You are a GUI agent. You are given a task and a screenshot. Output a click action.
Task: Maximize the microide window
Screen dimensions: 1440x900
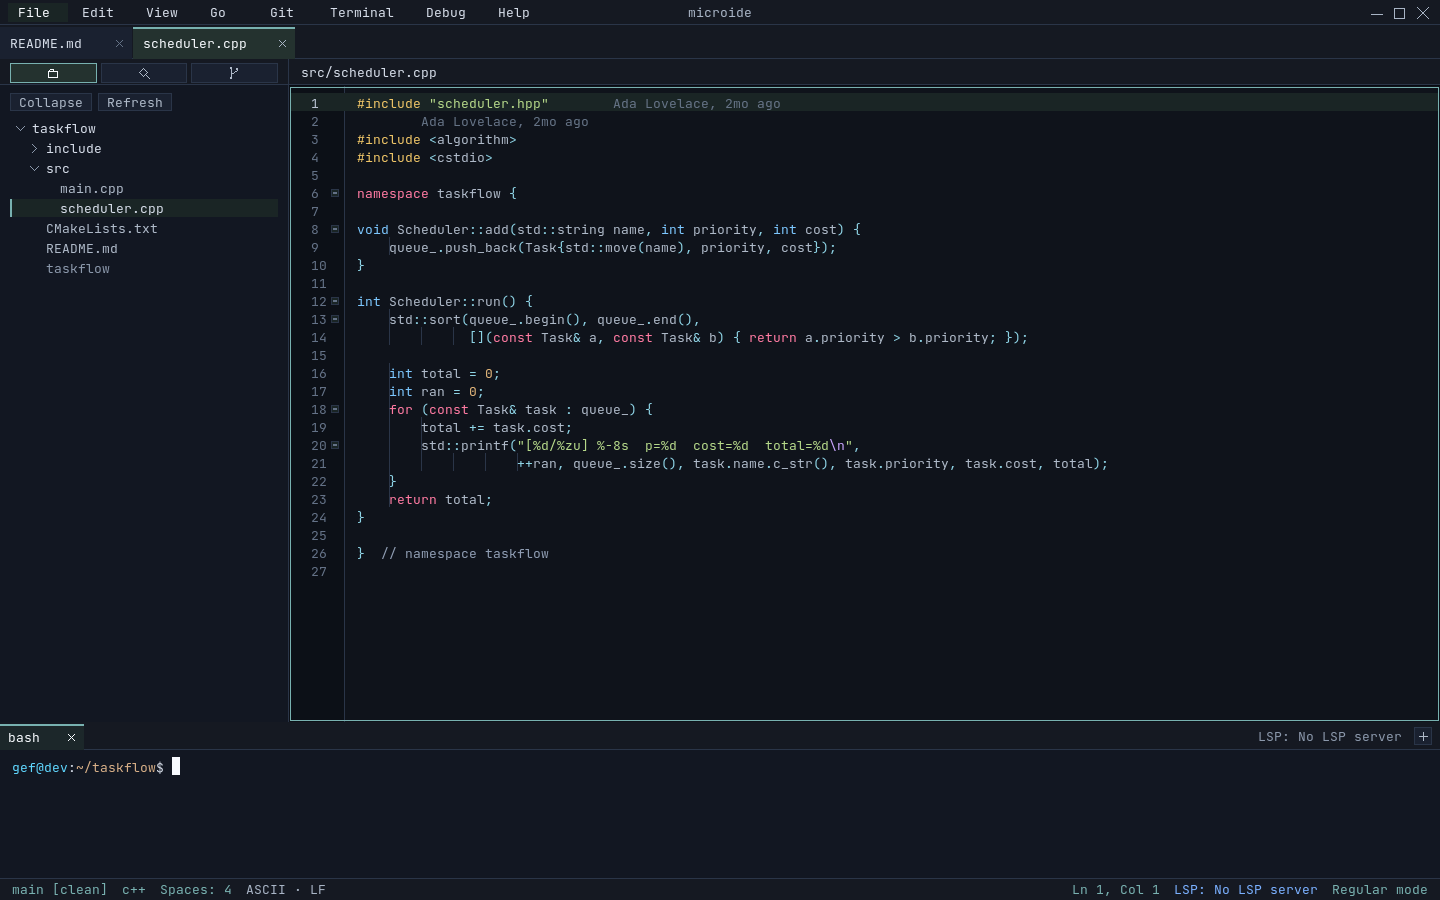pos(1399,13)
